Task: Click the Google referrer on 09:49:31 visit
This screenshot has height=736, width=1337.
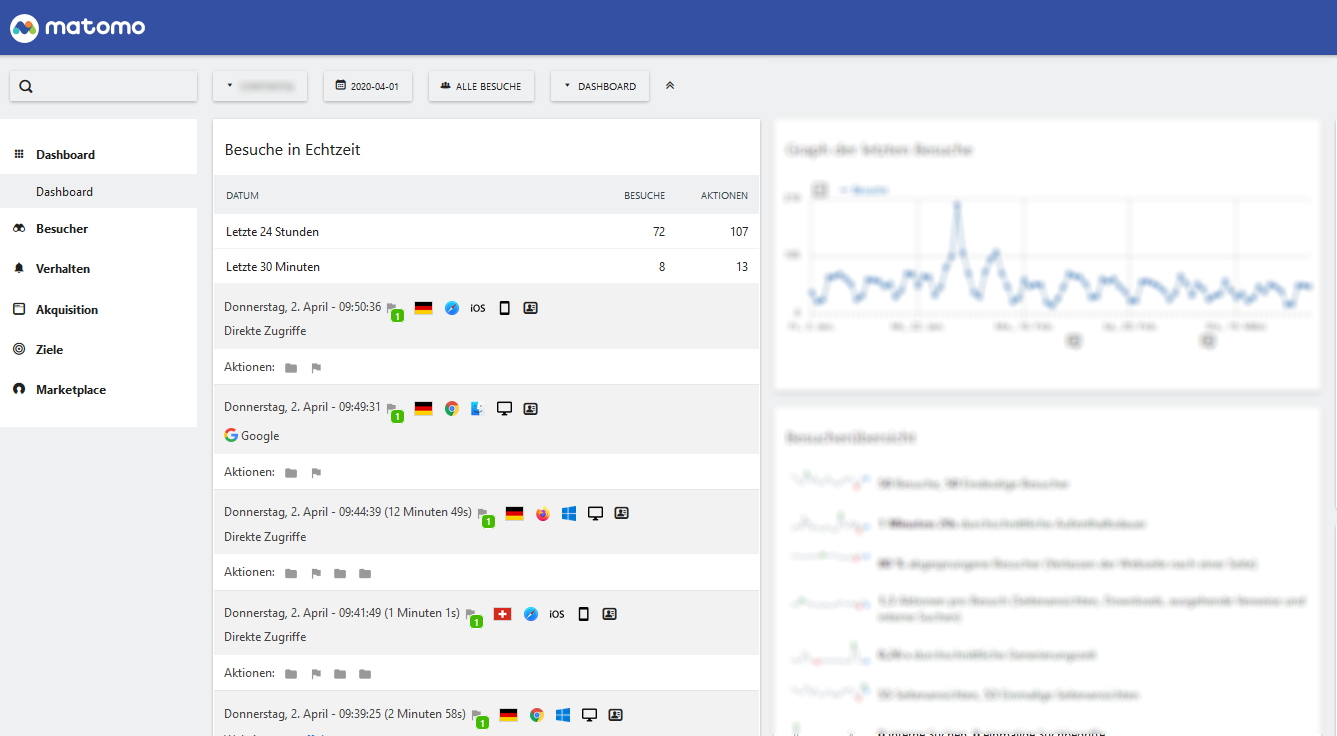Action: (252, 436)
